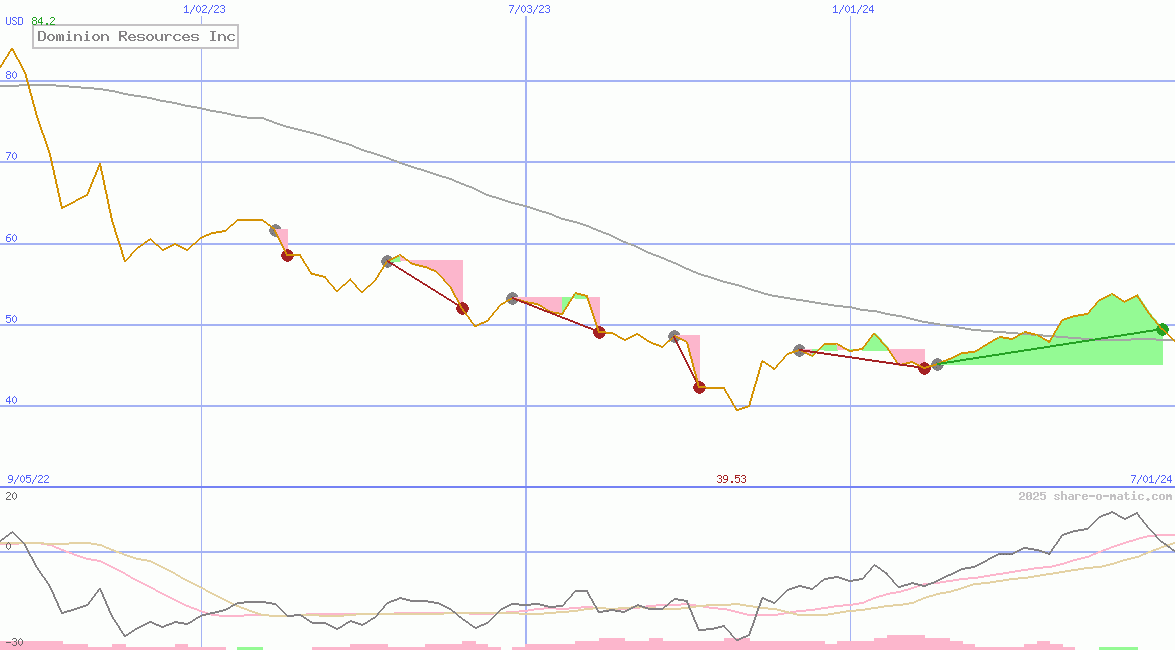1175x650 pixels.
Task: Click the grey entry marker starting the green trade
Action: (937, 364)
